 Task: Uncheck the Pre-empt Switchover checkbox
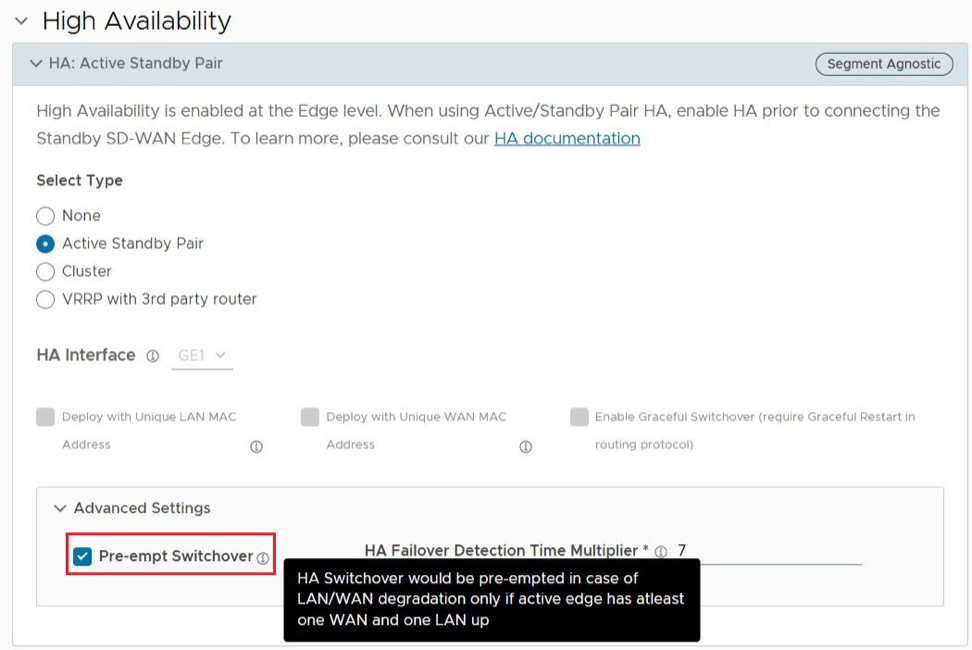(82, 556)
